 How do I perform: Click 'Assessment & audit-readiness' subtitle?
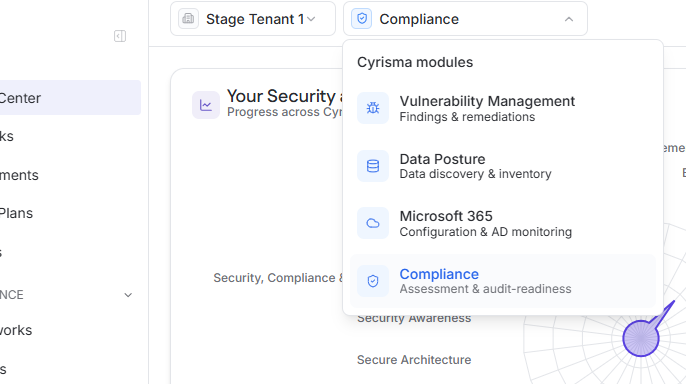pos(485,289)
